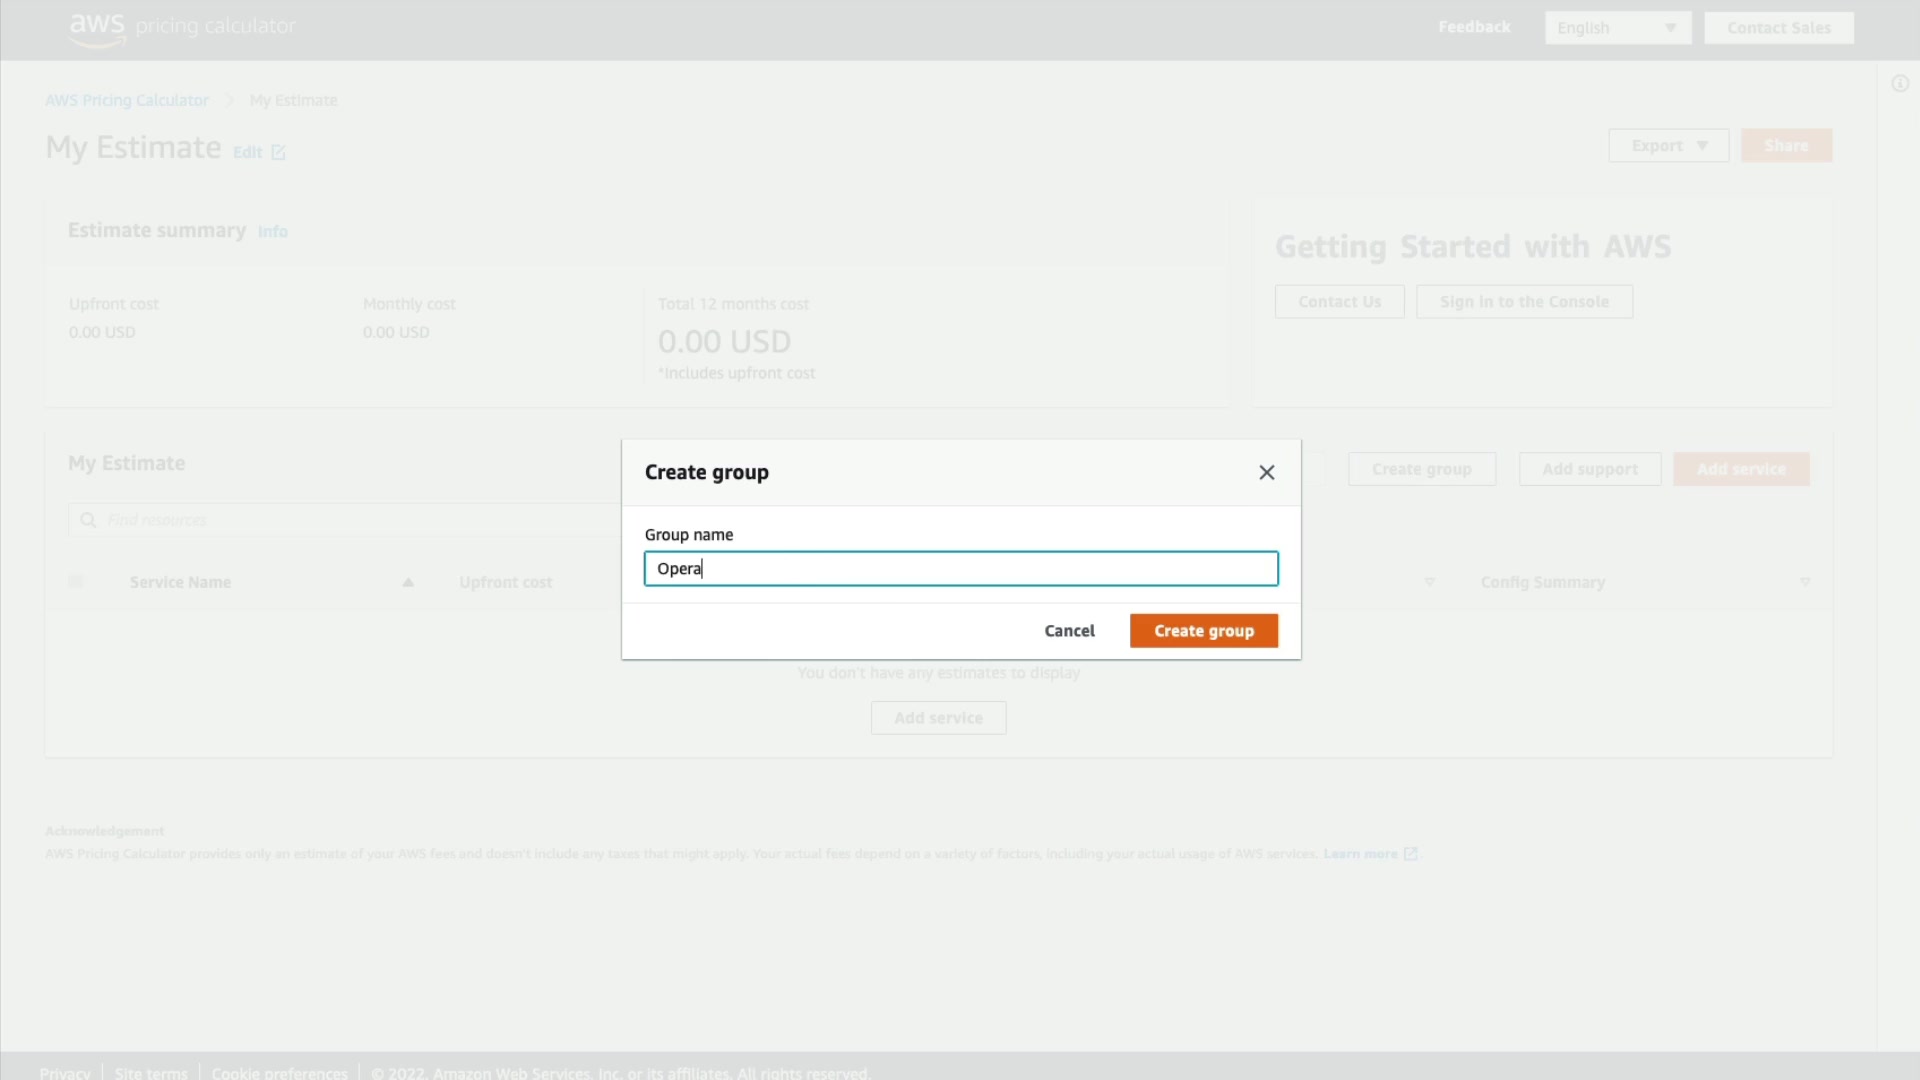This screenshot has width=1920, height=1080.
Task: Click the orange Create group button
Action: [x=1203, y=631]
